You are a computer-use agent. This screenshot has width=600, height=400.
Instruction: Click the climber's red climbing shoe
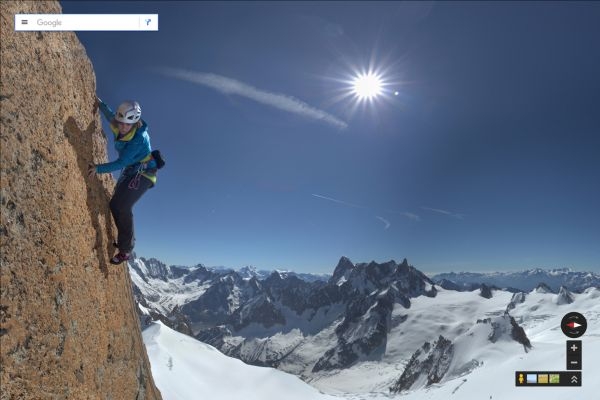click(121, 258)
